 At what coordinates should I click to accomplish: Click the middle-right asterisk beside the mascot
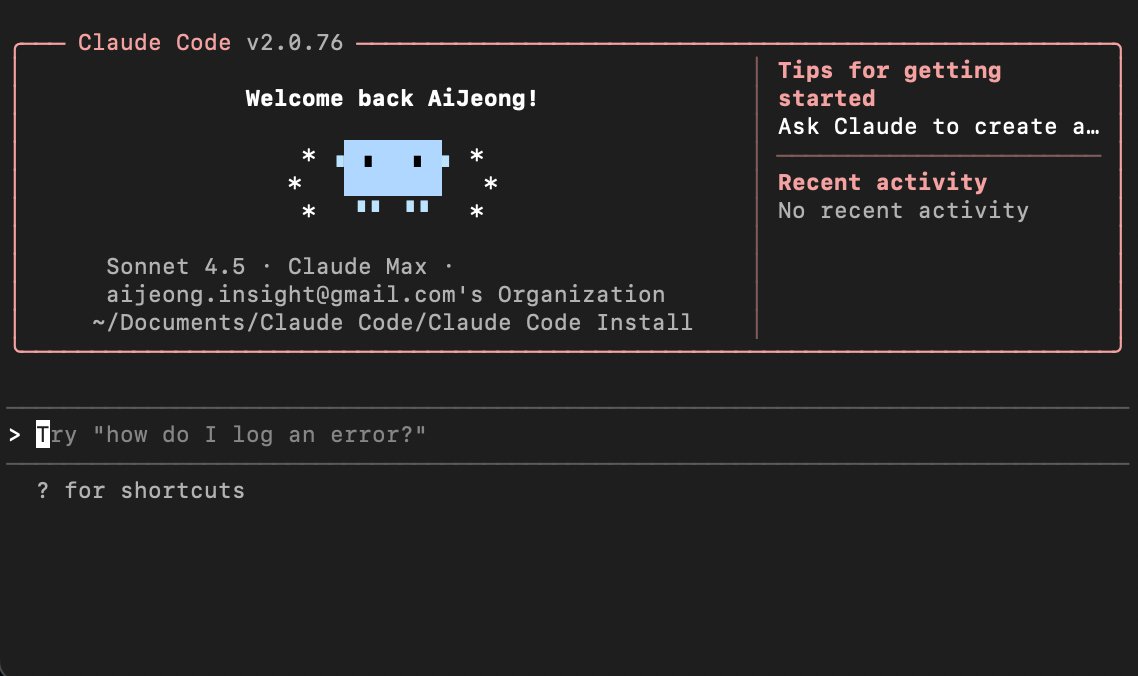click(491, 185)
